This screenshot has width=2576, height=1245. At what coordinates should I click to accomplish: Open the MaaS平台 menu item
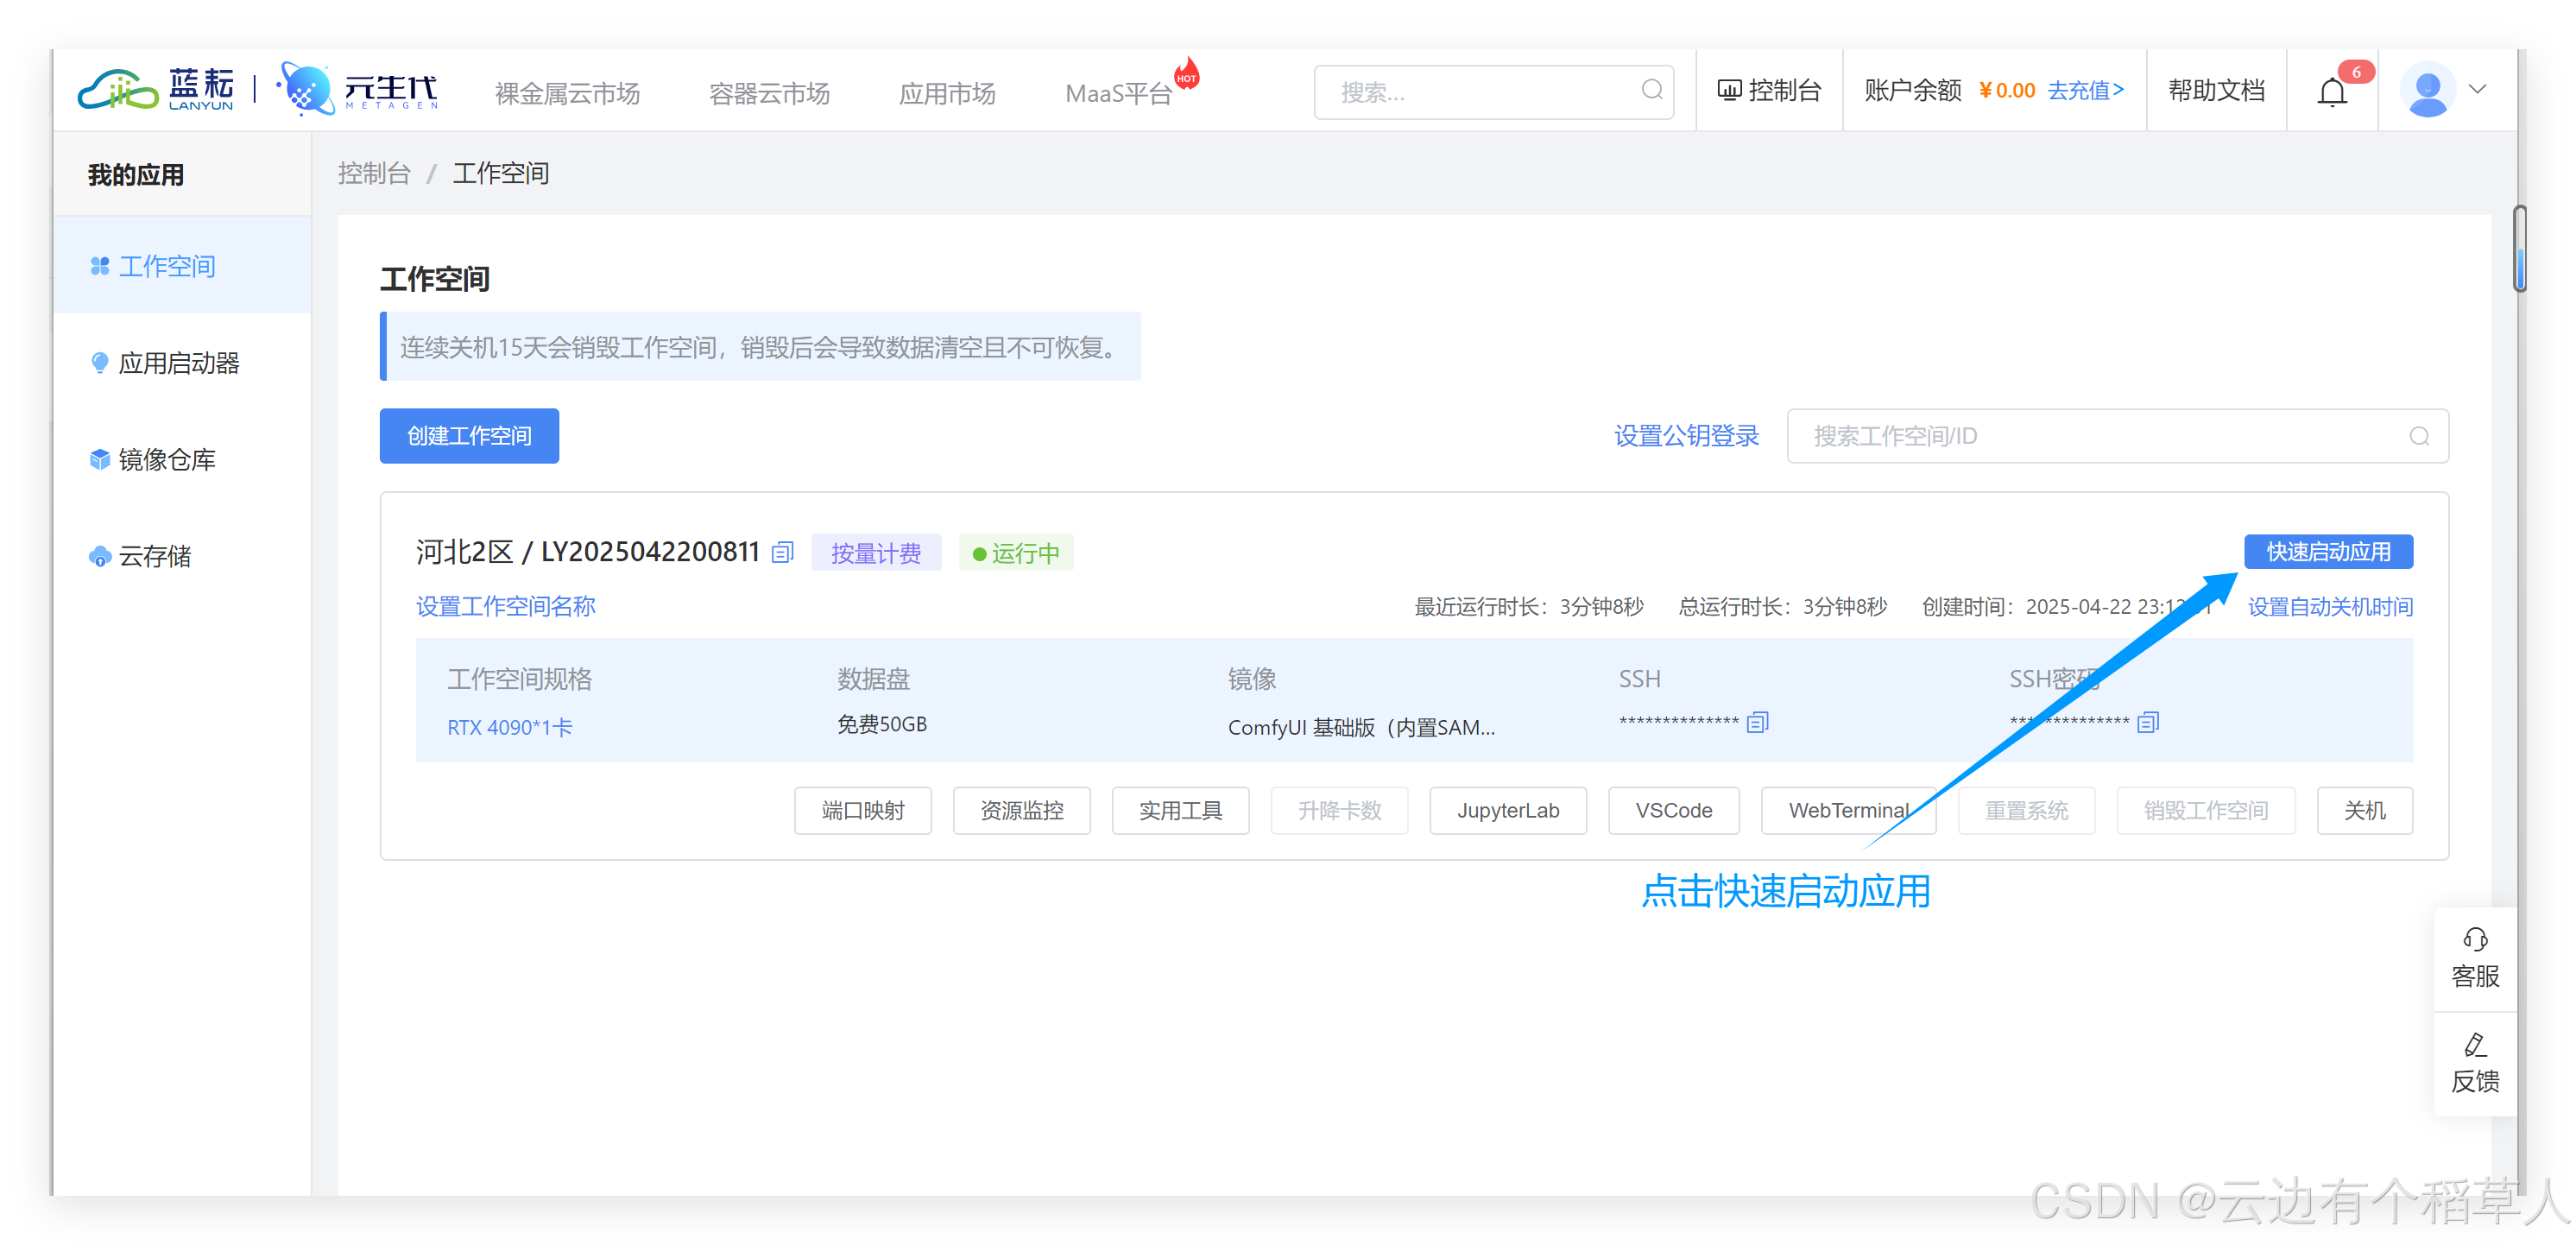tap(1118, 93)
